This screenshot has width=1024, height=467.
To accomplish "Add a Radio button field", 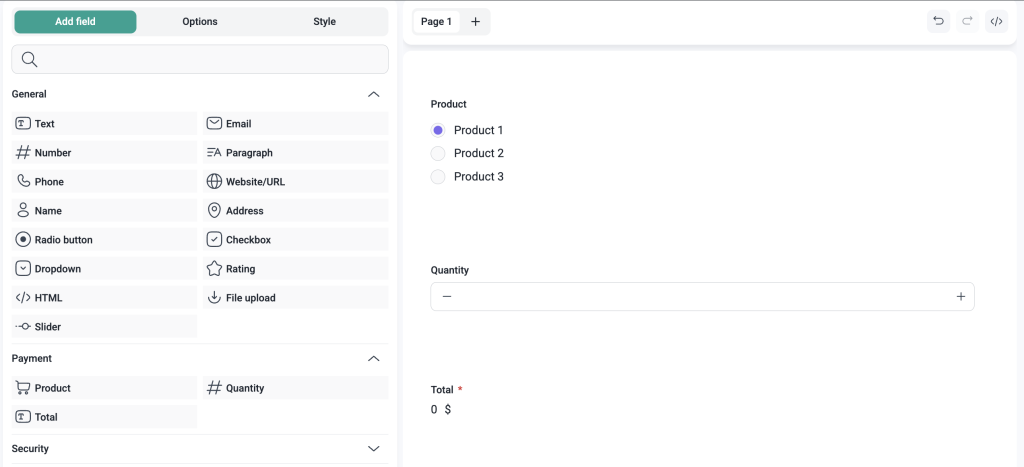I will click(104, 240).
